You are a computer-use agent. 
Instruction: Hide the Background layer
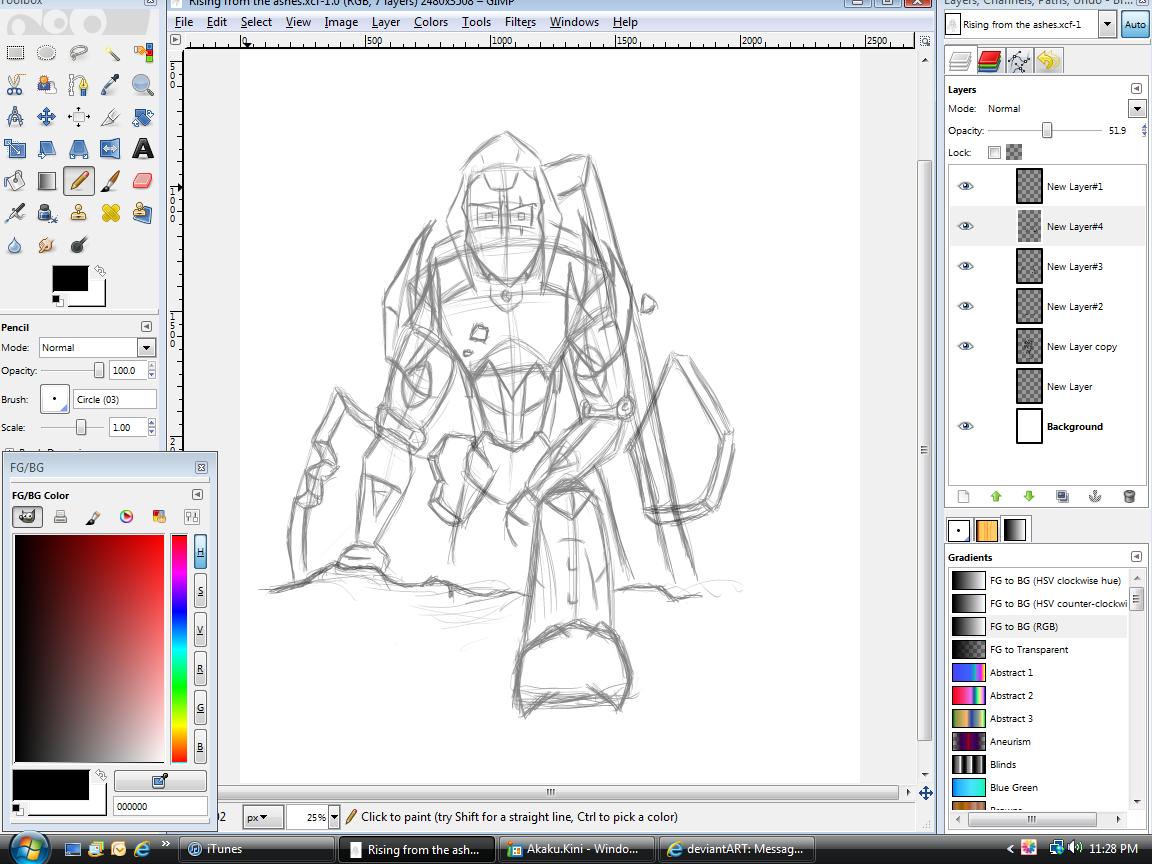[965, 426]
